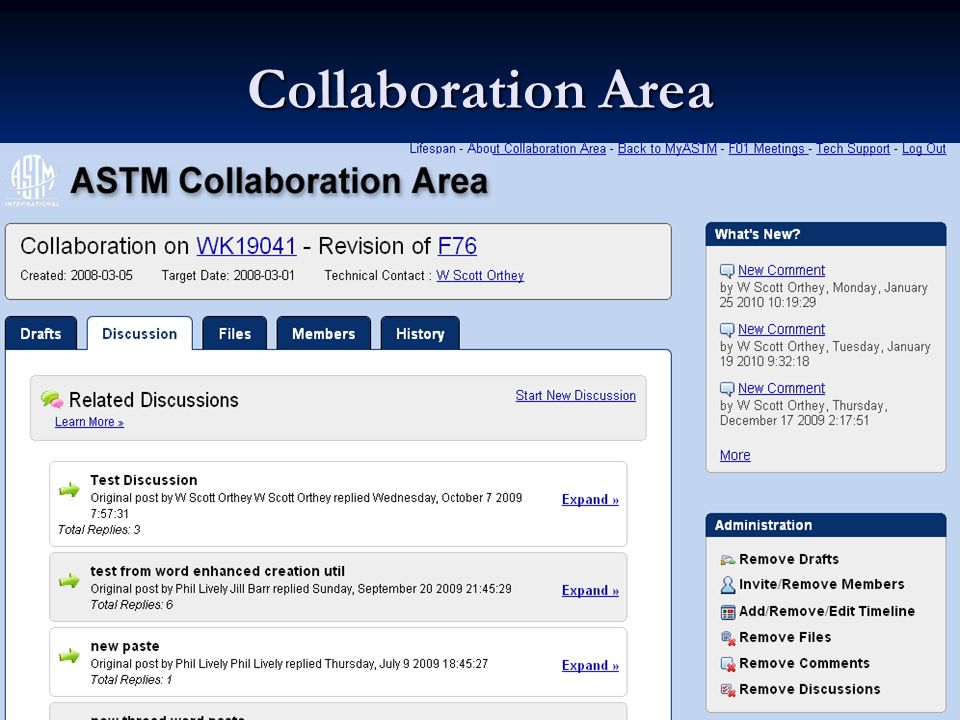Open the WK19041 work item link

coord(246,246)
